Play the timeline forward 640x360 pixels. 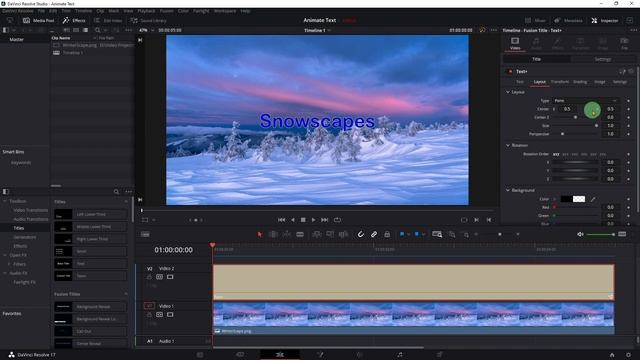[313, 220]
